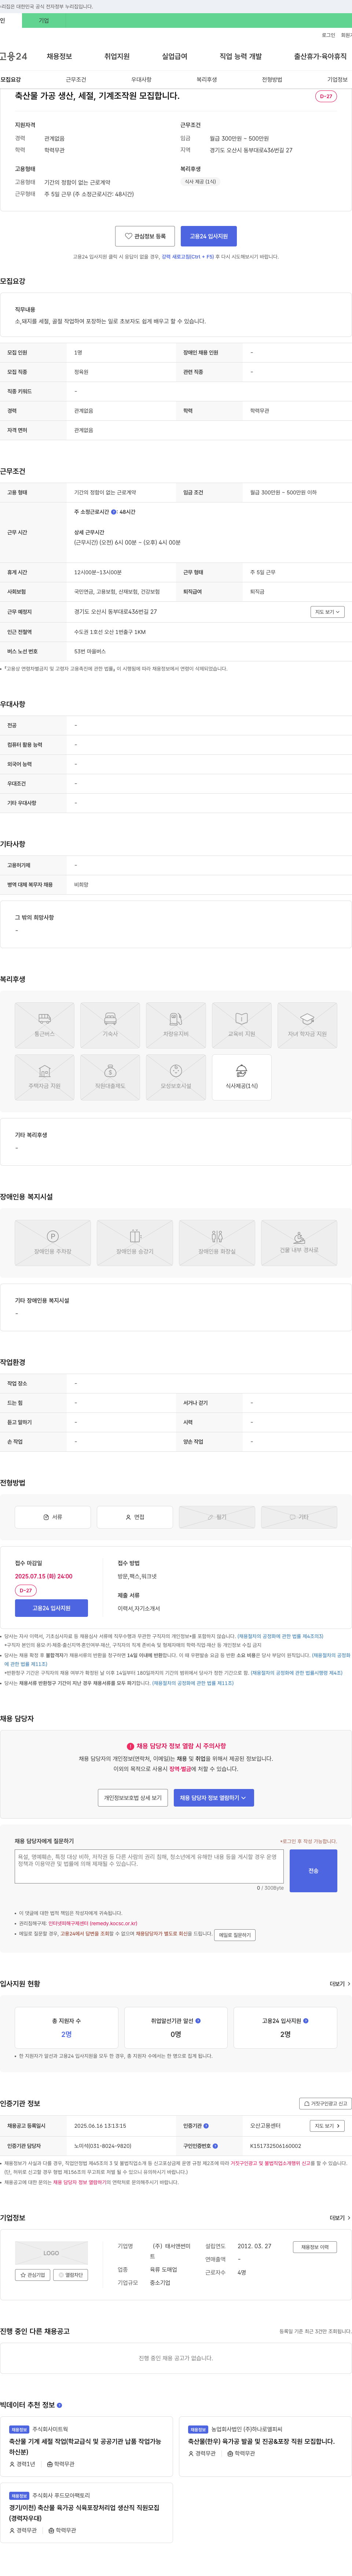
Task: Jump to the 전형방법 section tab
Action: pyautogui.click(x=272, y=79)
